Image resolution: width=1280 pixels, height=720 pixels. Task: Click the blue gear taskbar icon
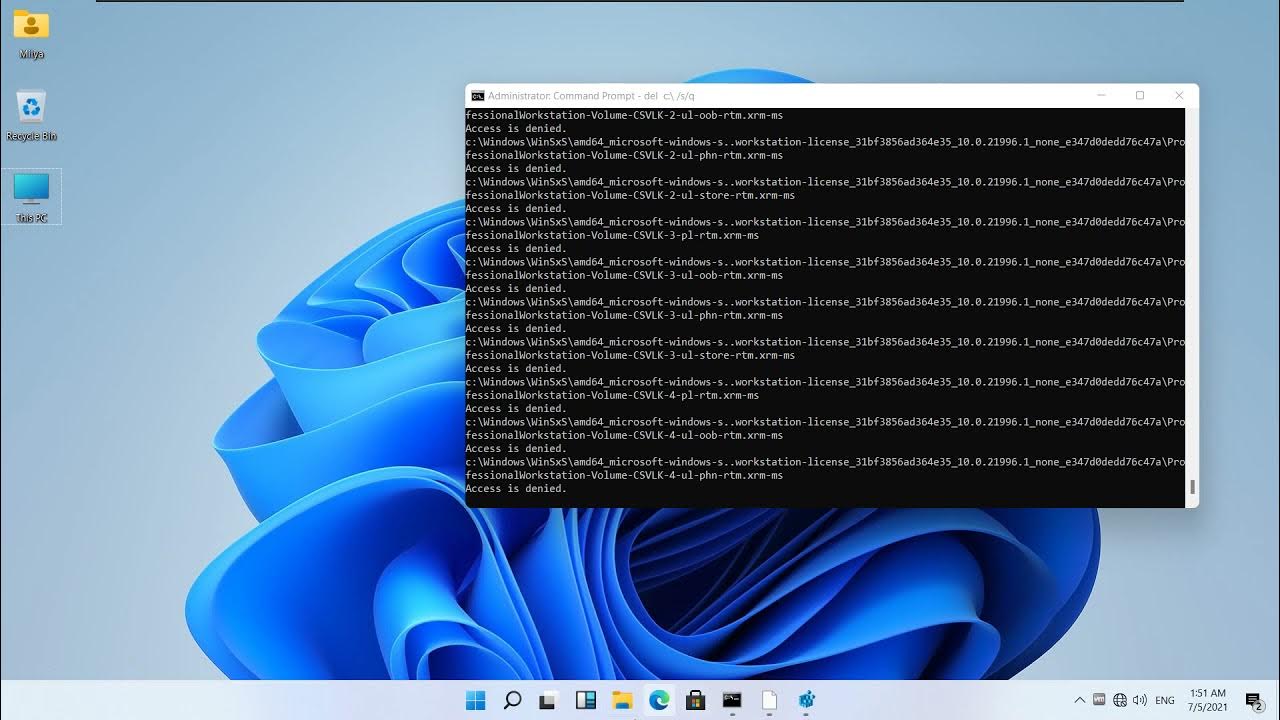click(806, 700)
